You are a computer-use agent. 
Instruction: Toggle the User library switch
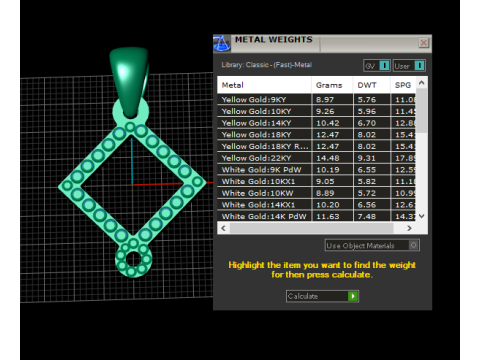[409, 66]
